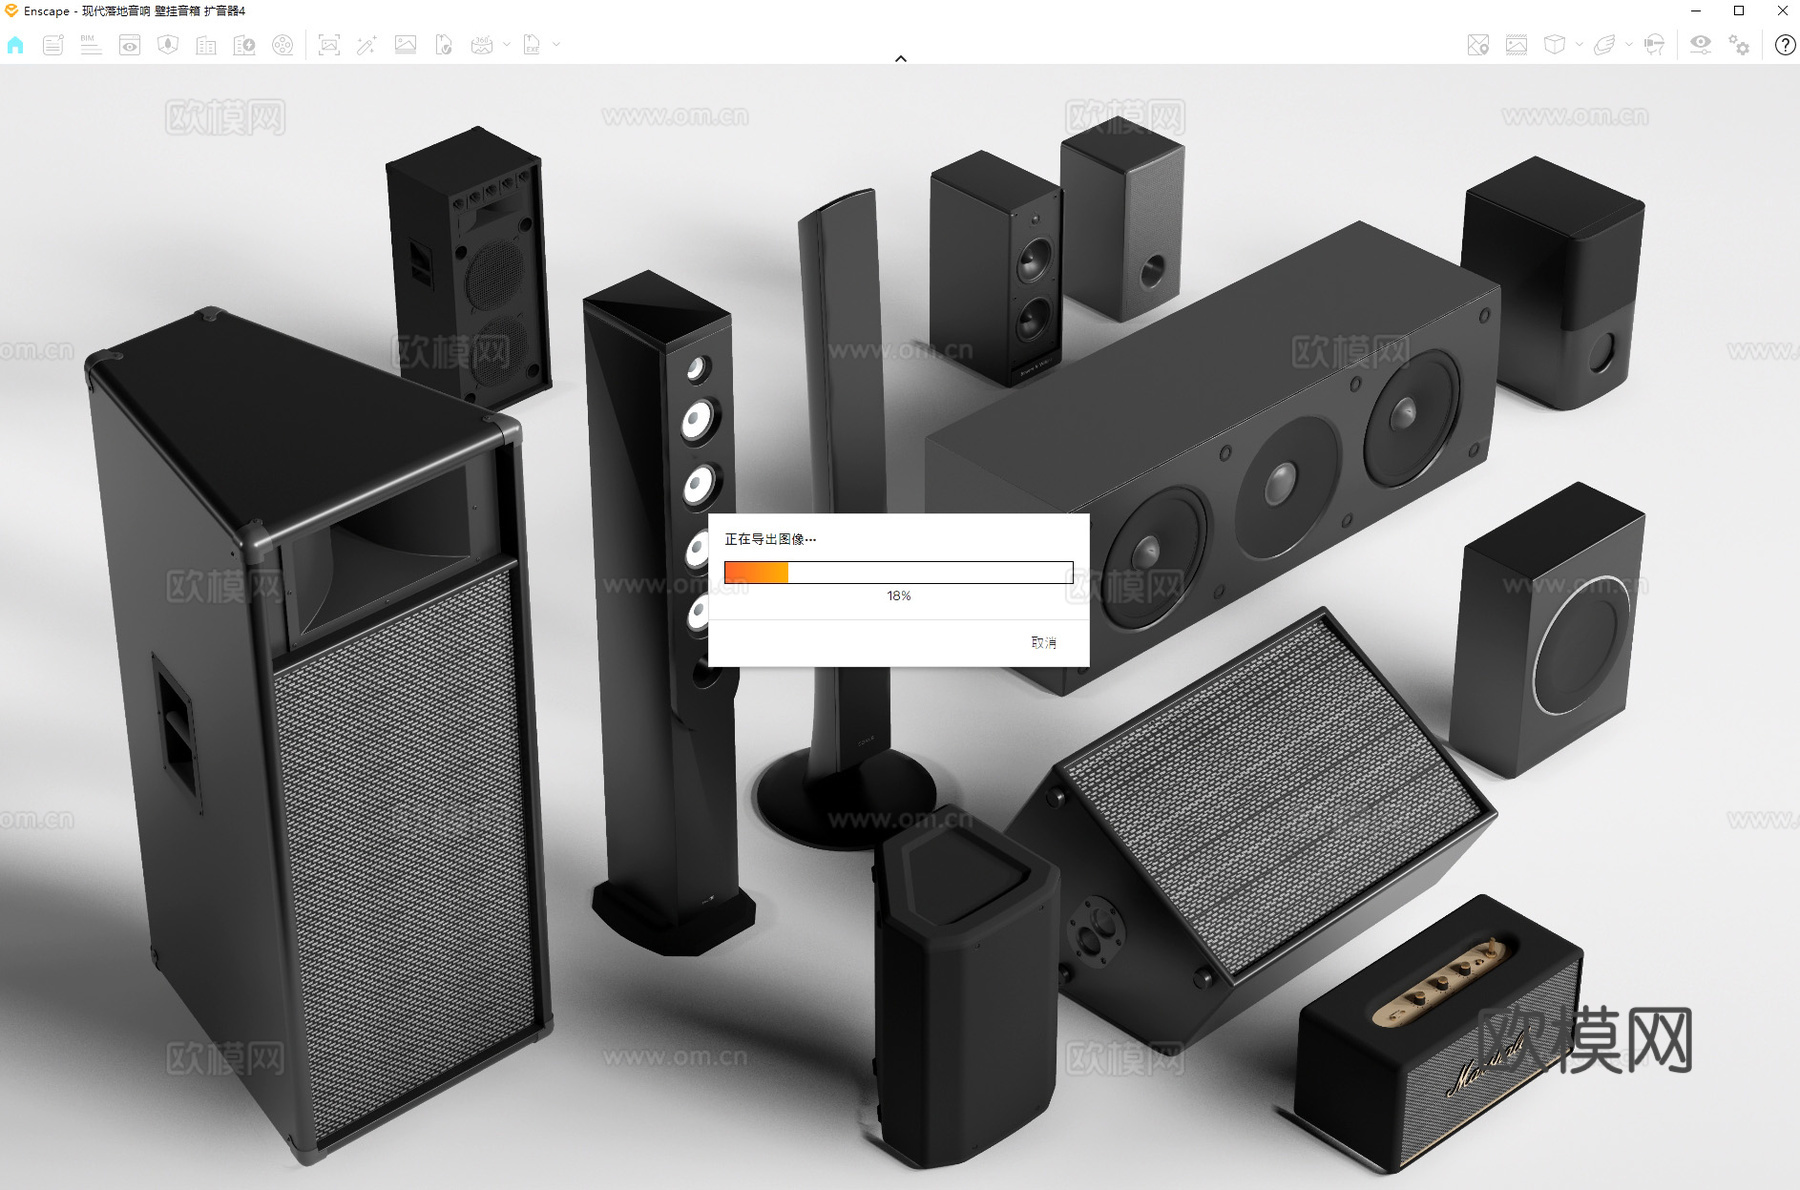Expand the 360 panorama export dropdown
This screenshot has width=1800, height=1190.
pos(507,45)
